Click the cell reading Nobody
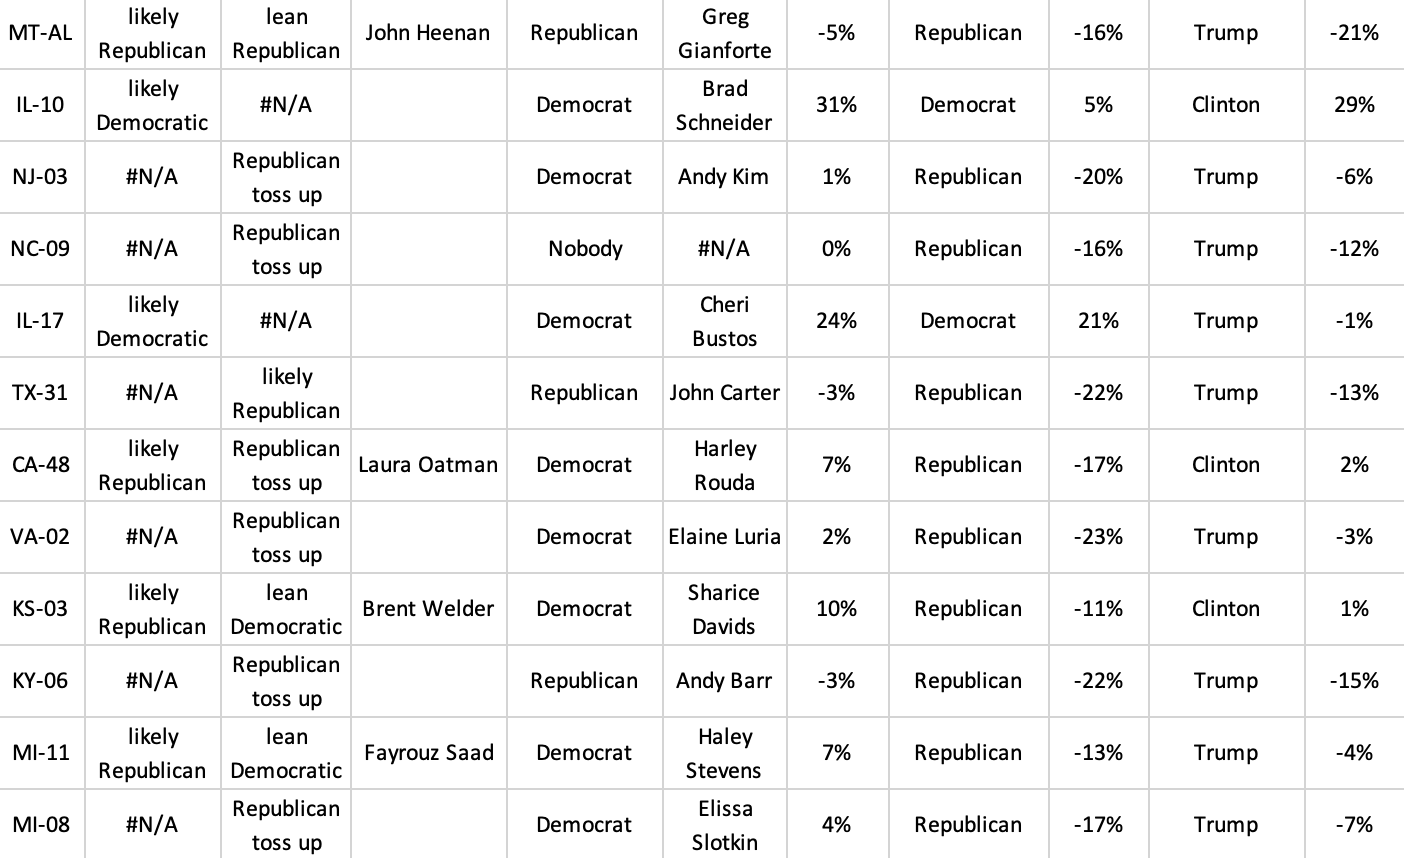The width and height of the screenshot is (1404, 858). click(585, 249)
